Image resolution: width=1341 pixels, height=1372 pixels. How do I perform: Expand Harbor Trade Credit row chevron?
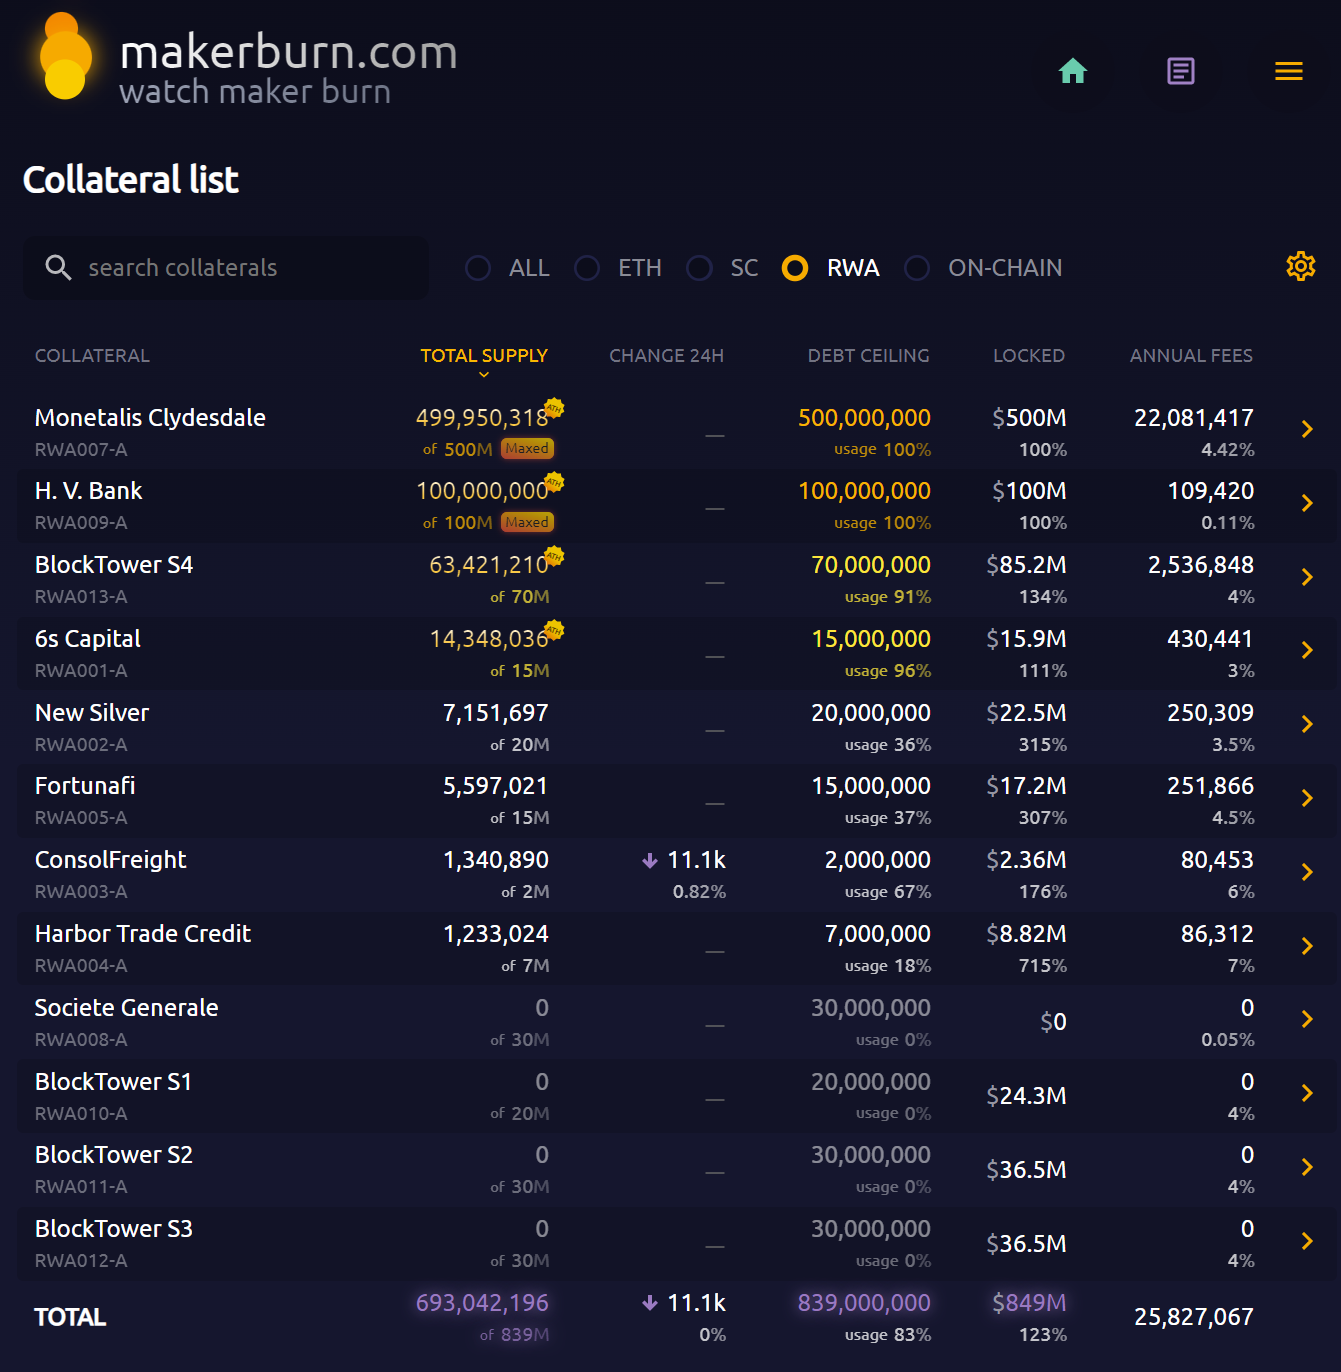coord(1307,946)
